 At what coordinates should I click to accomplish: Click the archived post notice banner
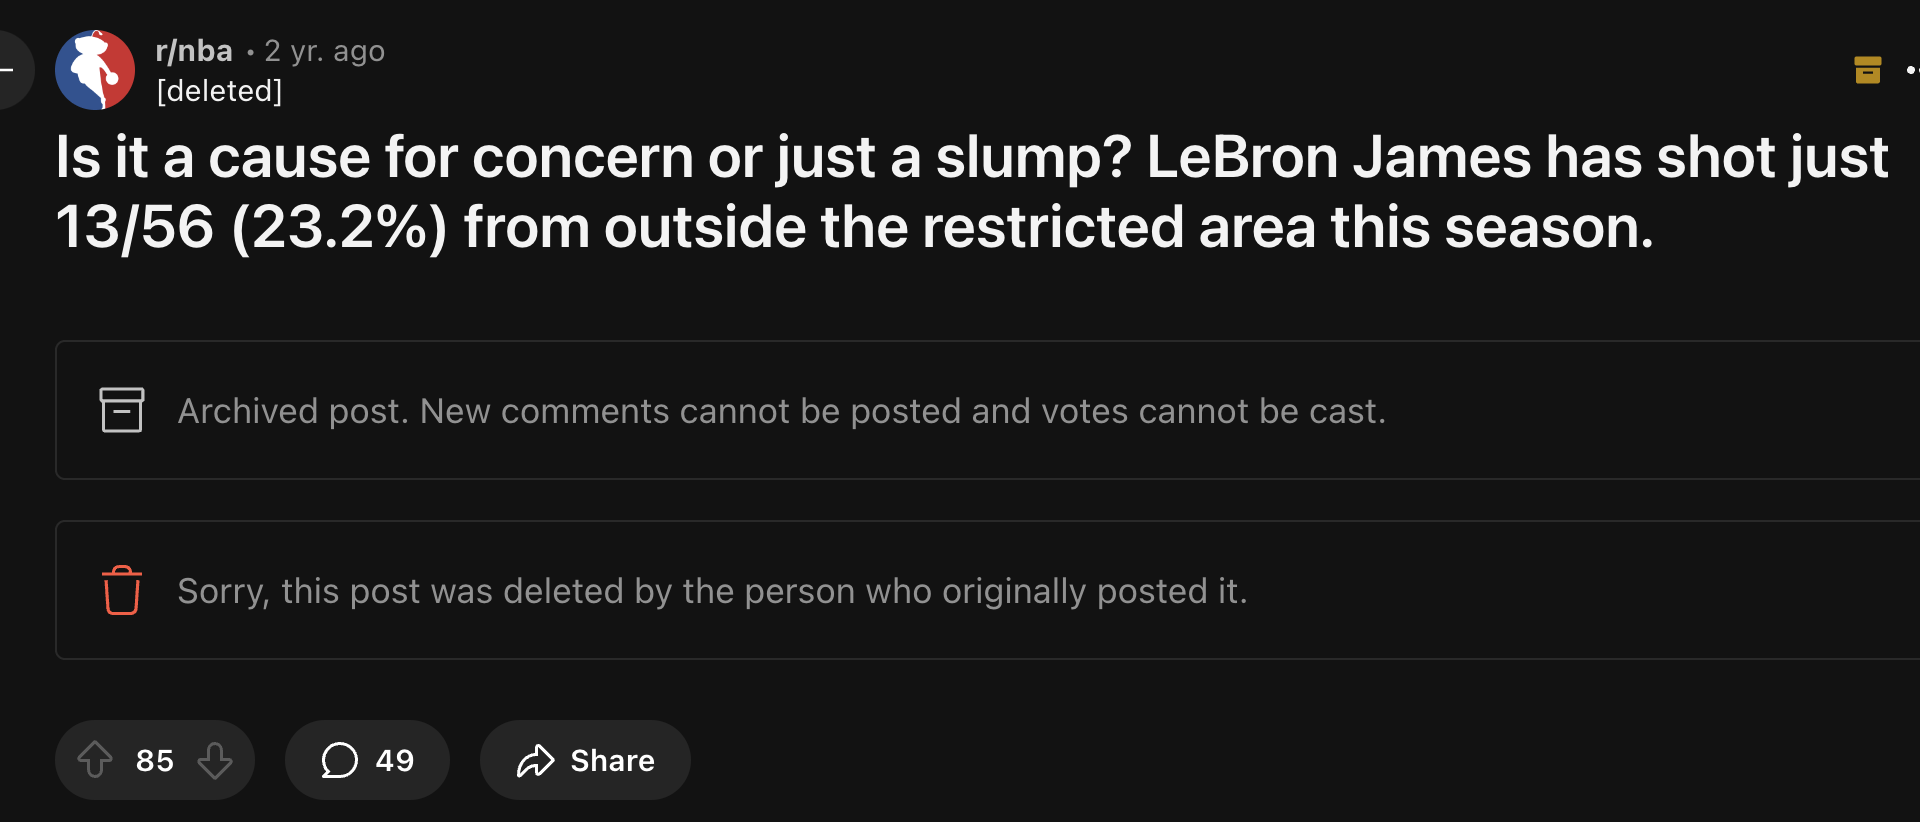click(782, 410)
